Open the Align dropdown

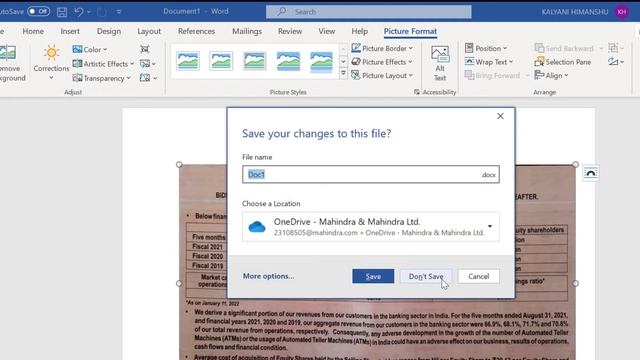pyautogui.click(x=551, y=76)
